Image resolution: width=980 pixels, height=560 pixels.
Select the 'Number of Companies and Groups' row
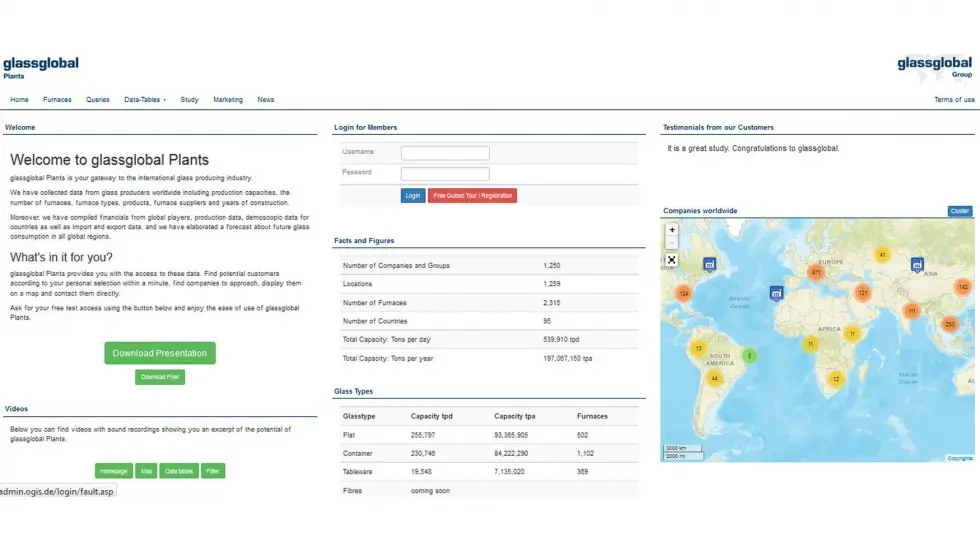pyautogui.click(x=489, y=266)
